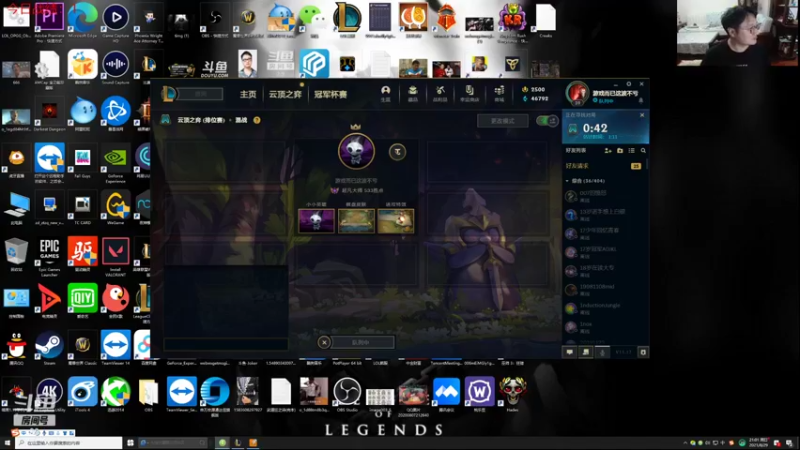Viewport: 800px width, 450px height.
Task: Click the 队列中 in-queue button
Action: [363, 342]
